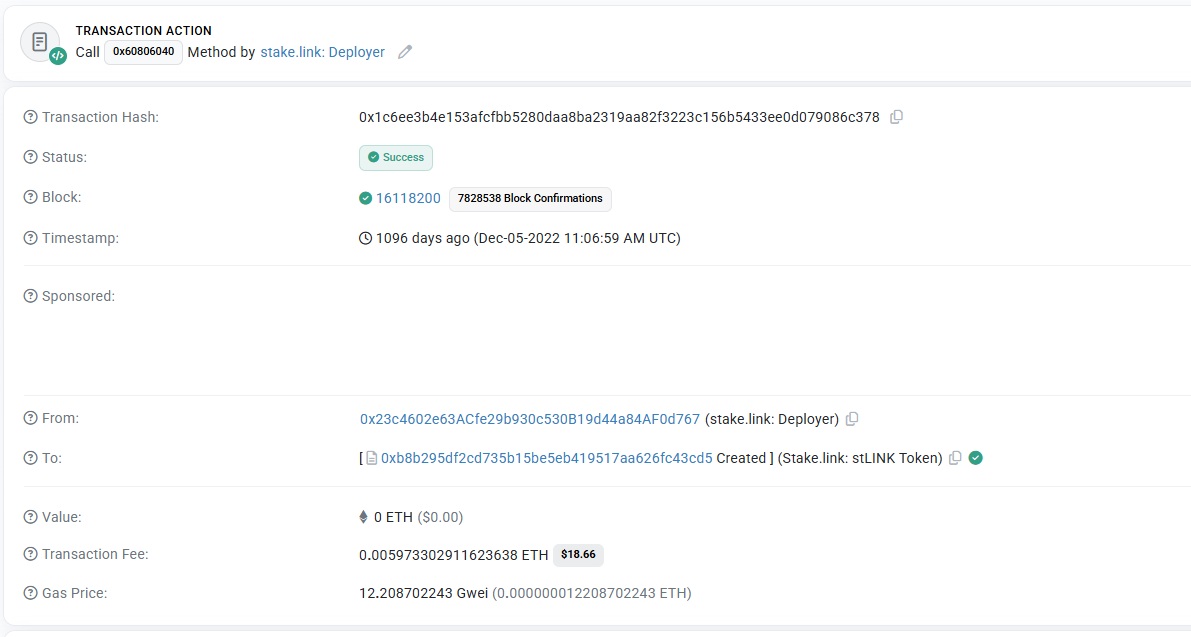Click the Success status badge
This screenshot has height=637, width=1191.
point(396,157)
